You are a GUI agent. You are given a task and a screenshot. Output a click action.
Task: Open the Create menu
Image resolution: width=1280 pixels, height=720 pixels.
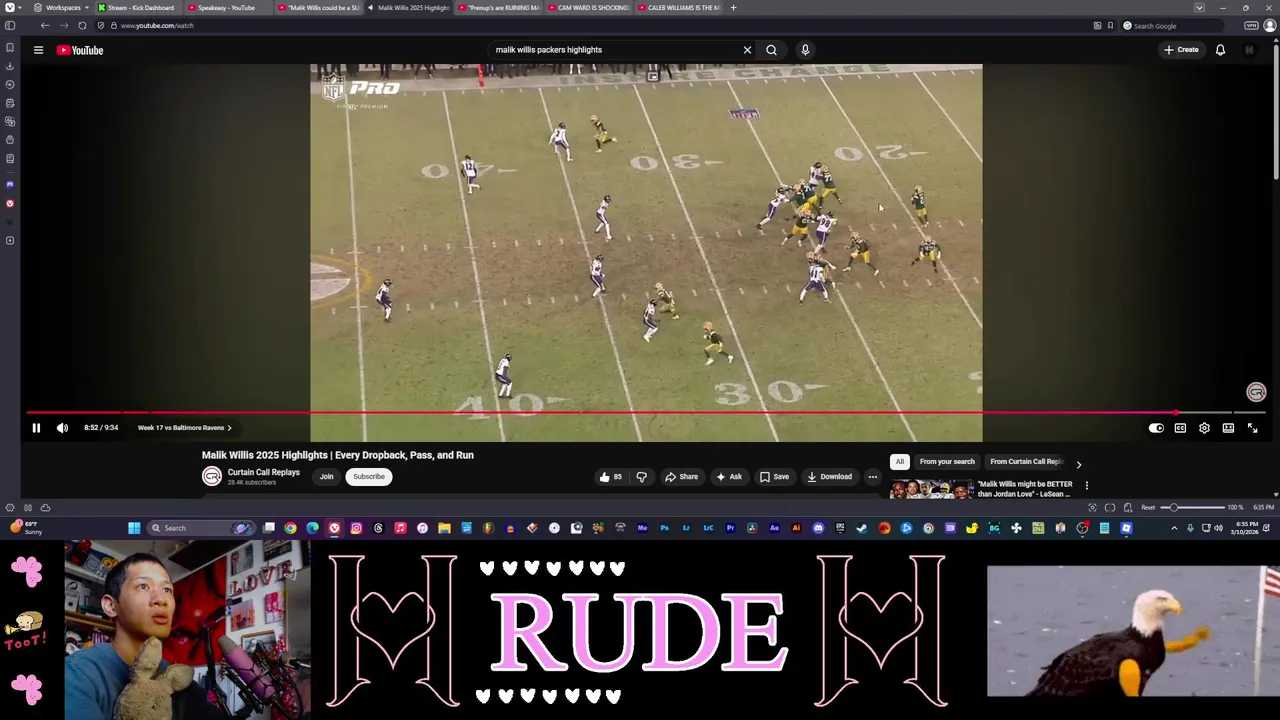coord(1181,50)
